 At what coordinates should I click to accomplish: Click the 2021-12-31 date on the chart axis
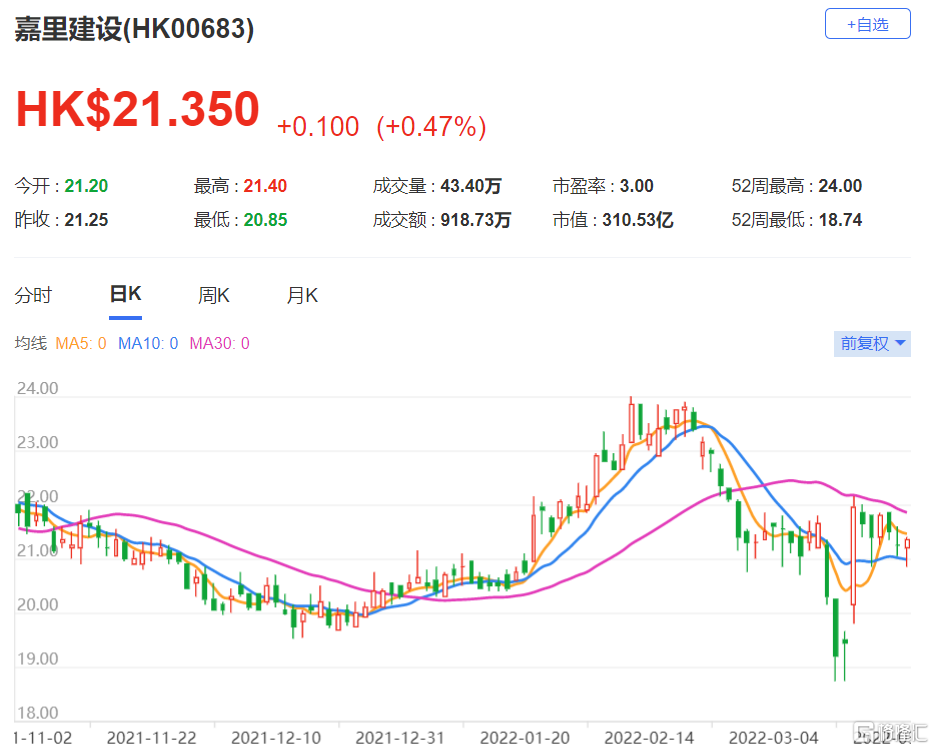click(x=401, y=738)
